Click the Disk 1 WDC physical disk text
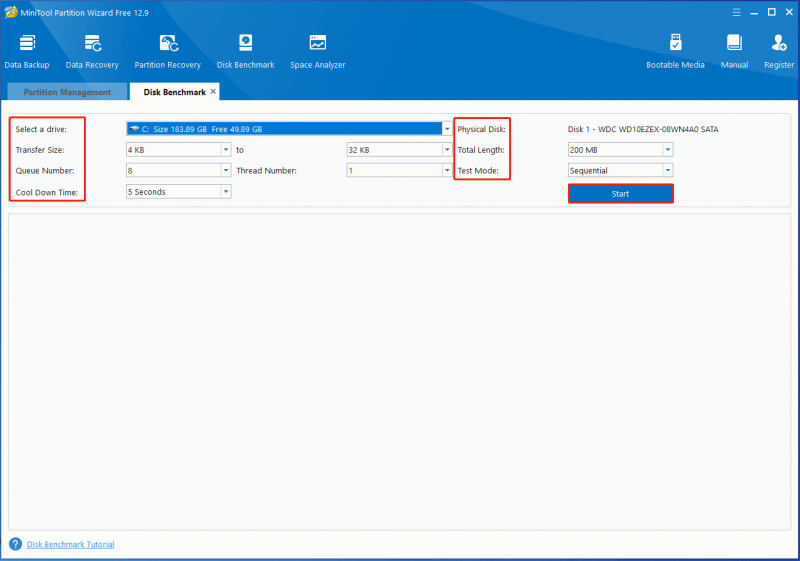 [x=643, y=129]
